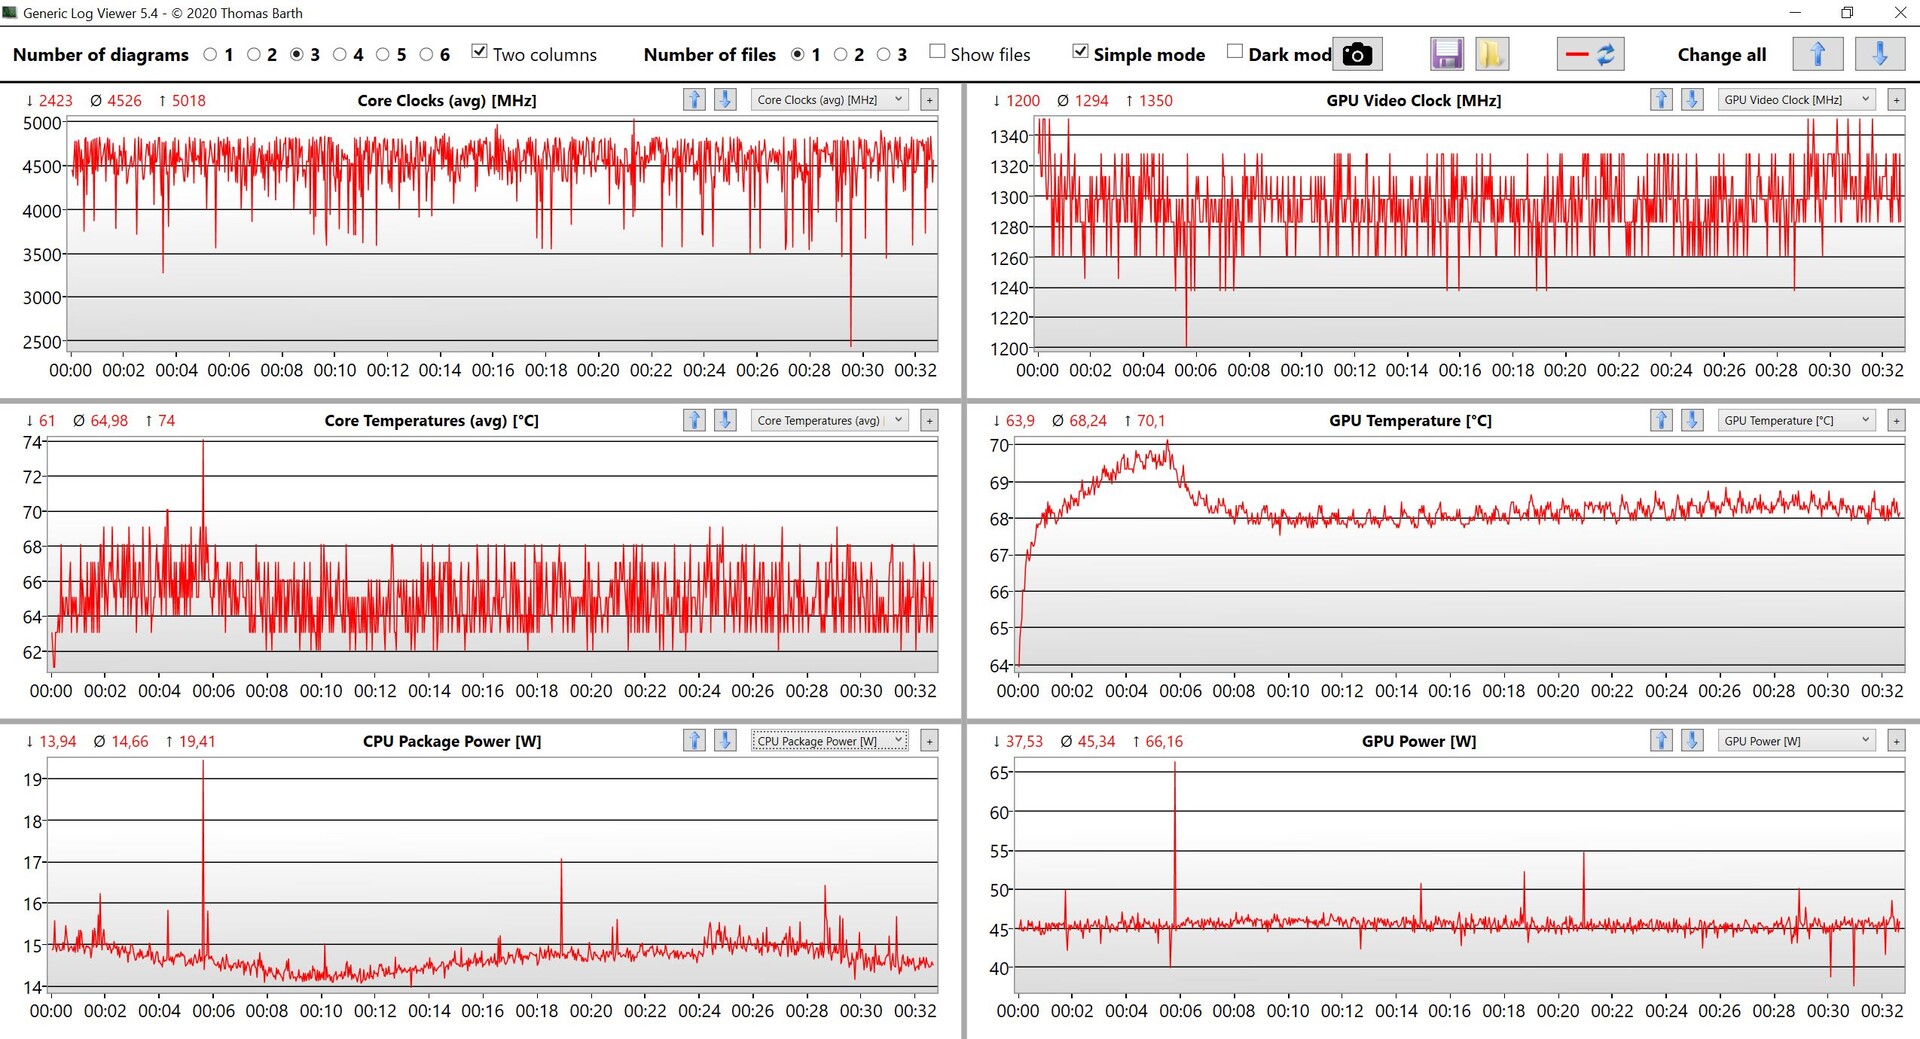This screenshot has width=1920, height=1039.
Task: Enable the Show files checkbox
Action: [937, 52]
